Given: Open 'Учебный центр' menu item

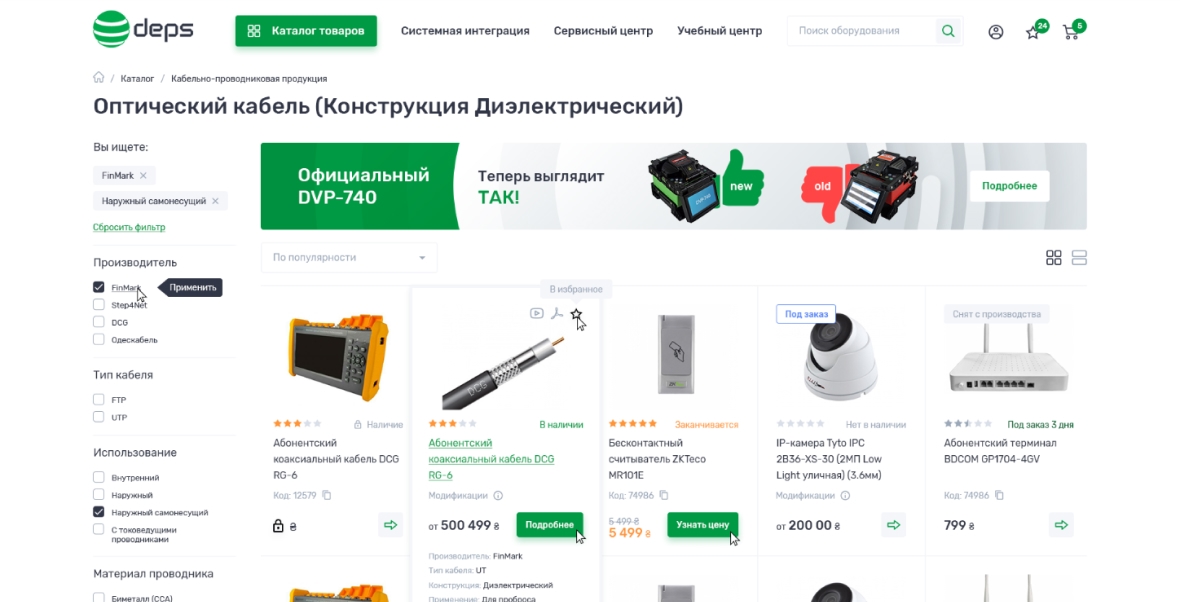Looking at the screenshot, I should click(x=719, y=31).
